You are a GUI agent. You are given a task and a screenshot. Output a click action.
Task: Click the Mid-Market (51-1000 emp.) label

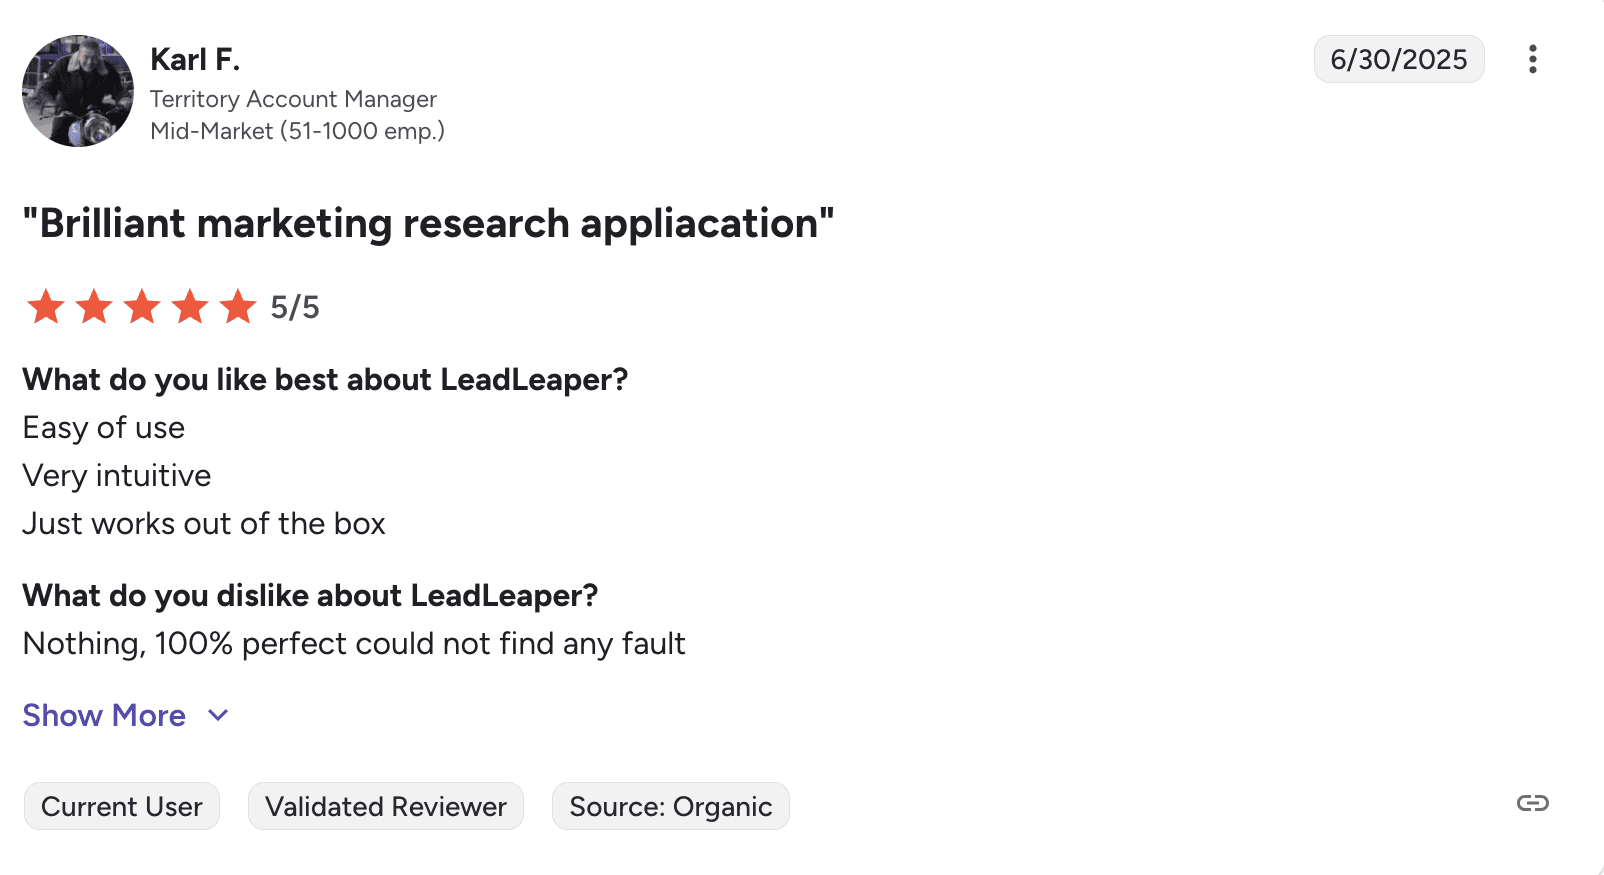[297, 131]
